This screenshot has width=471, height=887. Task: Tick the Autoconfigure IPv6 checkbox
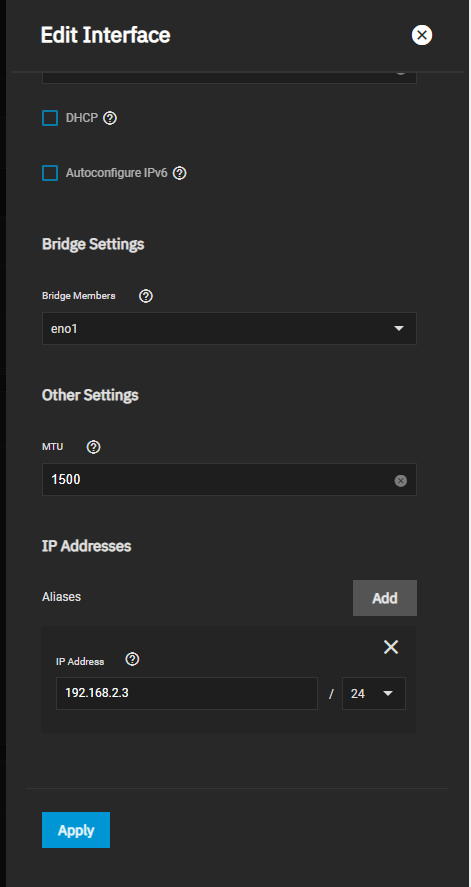[x=50, y=173]
